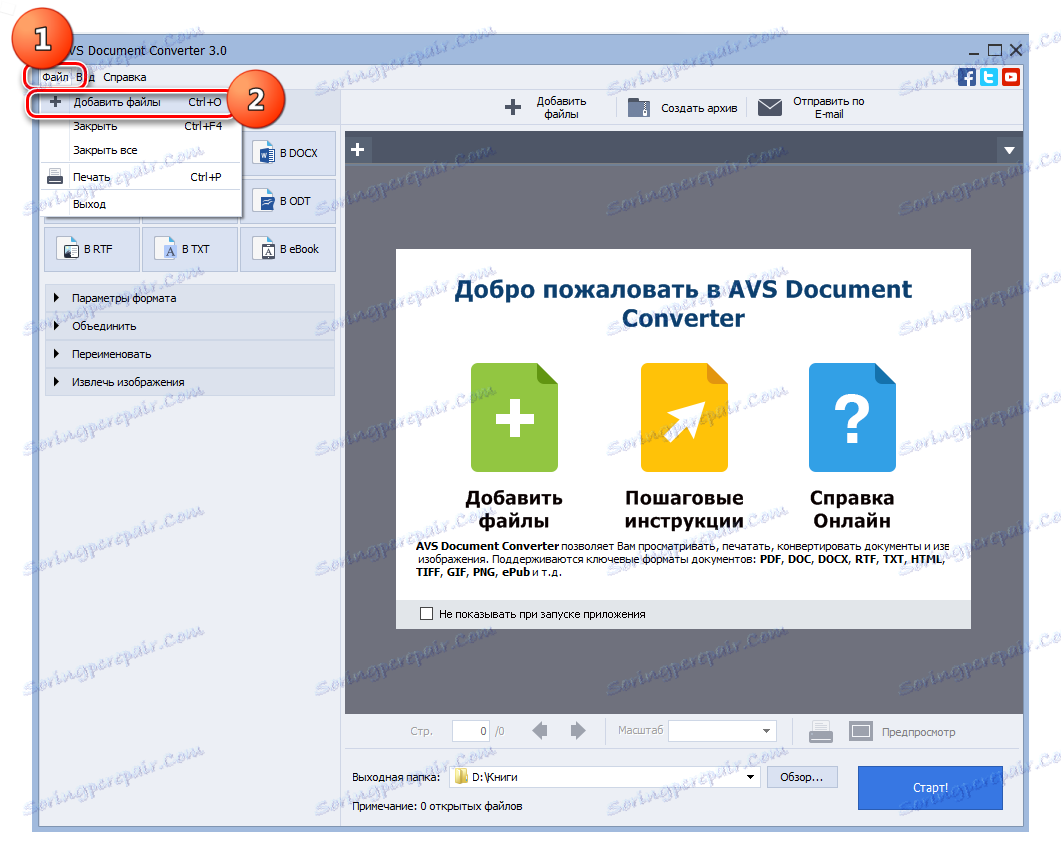The width and height of the screenshot is (1061, 864).
Task: Open the output folder dropdown arrow
Action: (750, 777)
